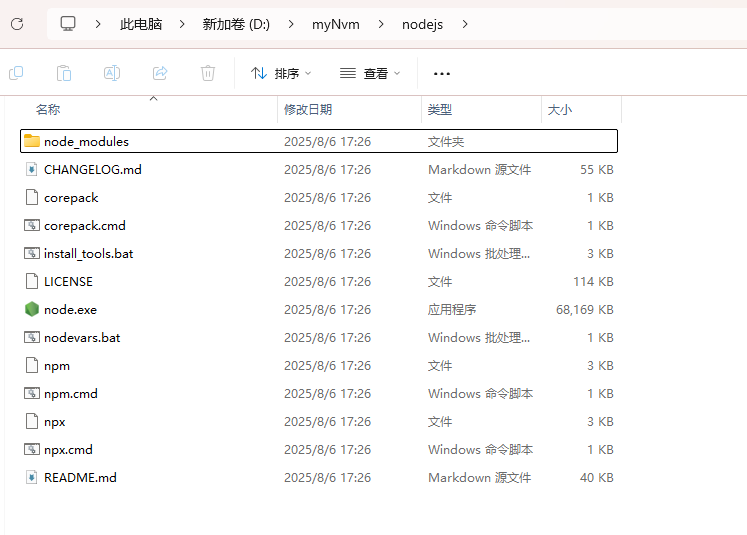Click the refresh icon
Image resolution: width=747 pixels, height=535 pixels.
pyautogui.click(x=17, y=24)
